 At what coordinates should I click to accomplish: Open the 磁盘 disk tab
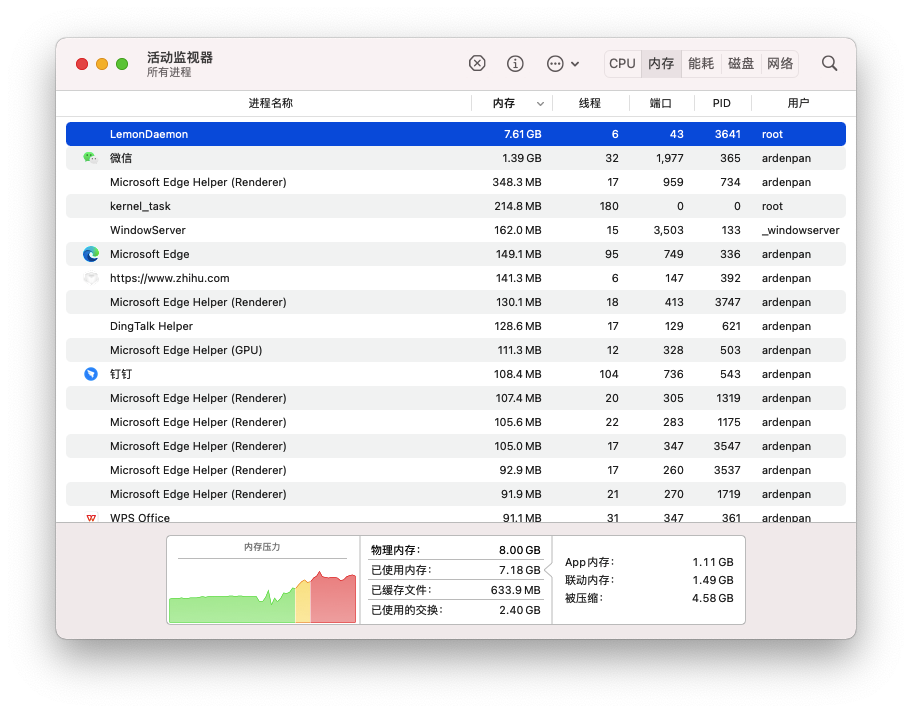tap(741, 63)
